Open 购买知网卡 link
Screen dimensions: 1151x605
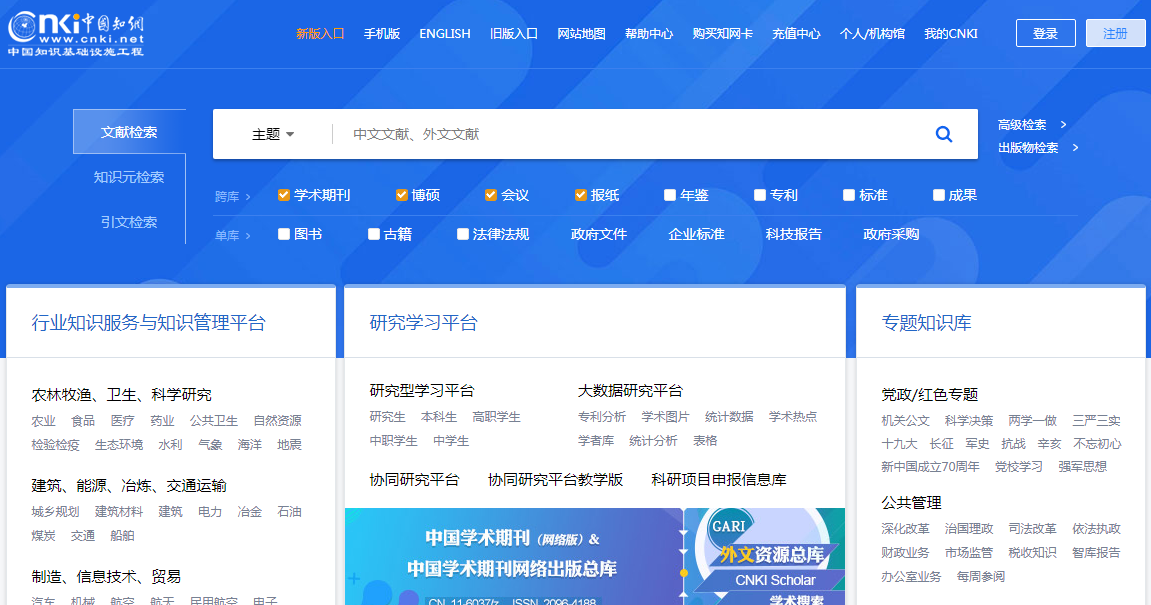pyautogui.click(x=722, y=34)
